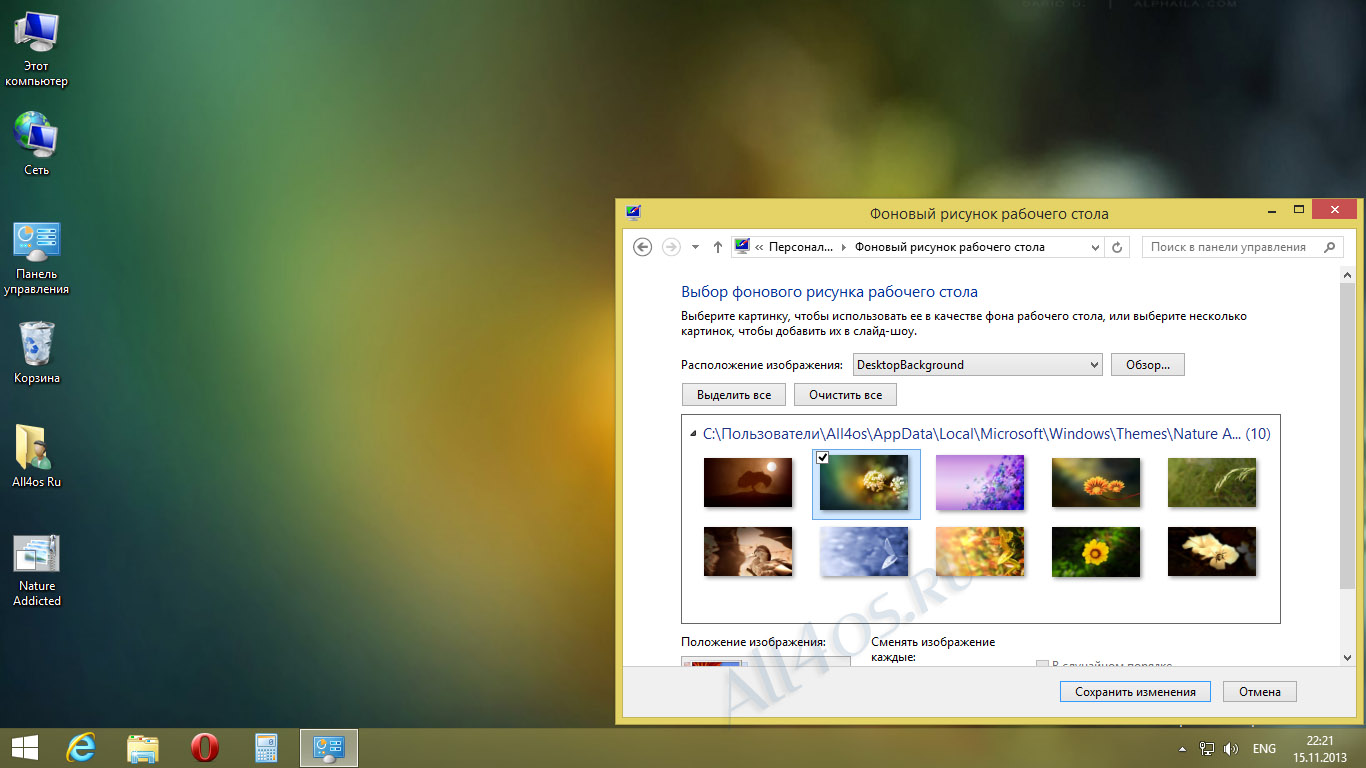Image resolution: width=1366 pixels, height=768 pixels.
Task: Click the Положение изображения label
Action: 754,642
